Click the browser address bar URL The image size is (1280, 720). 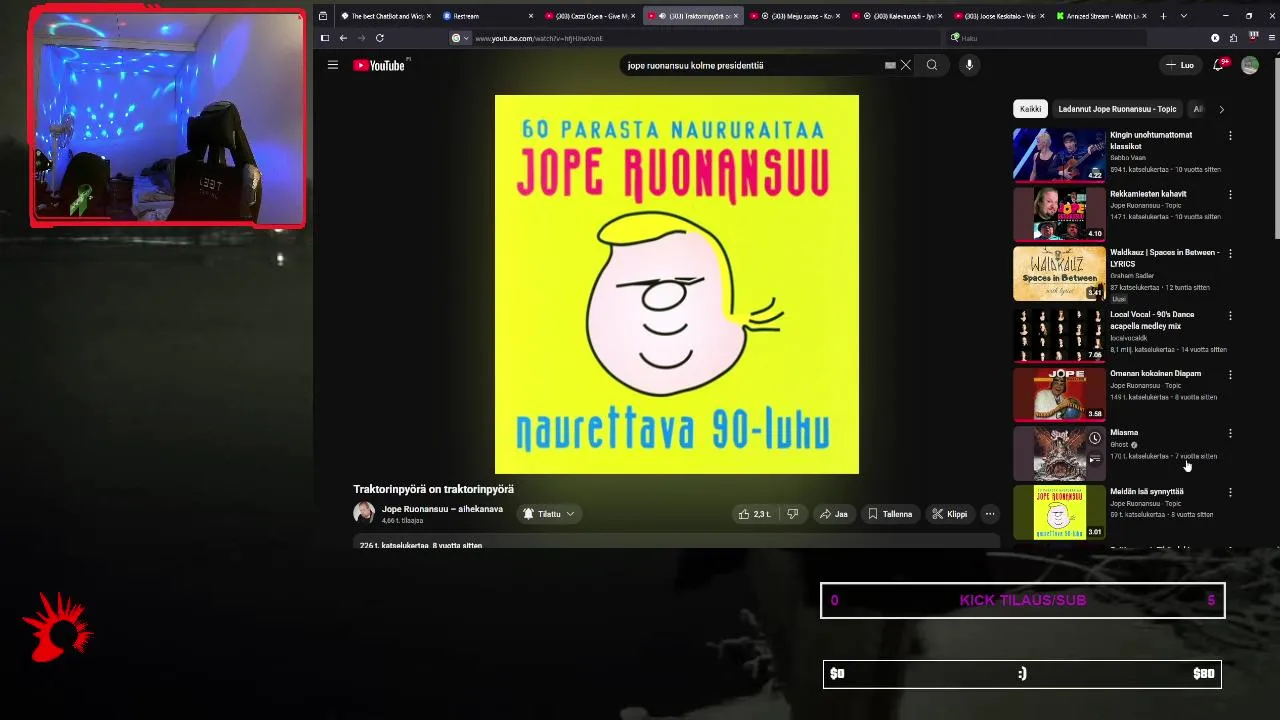539,38
